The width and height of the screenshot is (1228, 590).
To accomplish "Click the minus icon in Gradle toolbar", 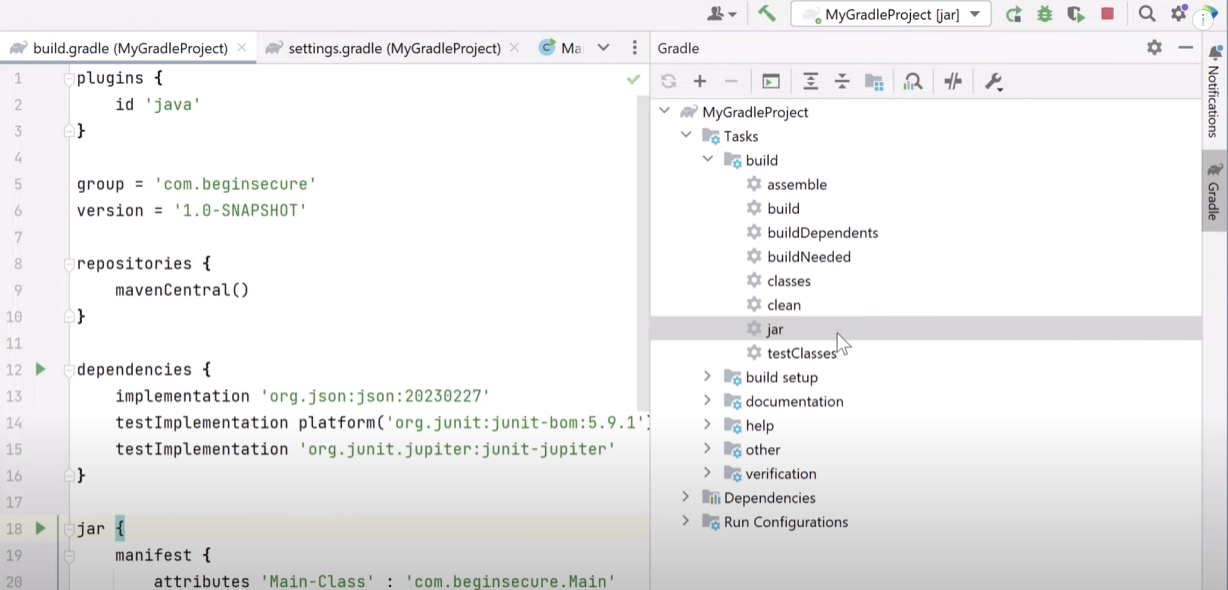I will click(731, 82).
